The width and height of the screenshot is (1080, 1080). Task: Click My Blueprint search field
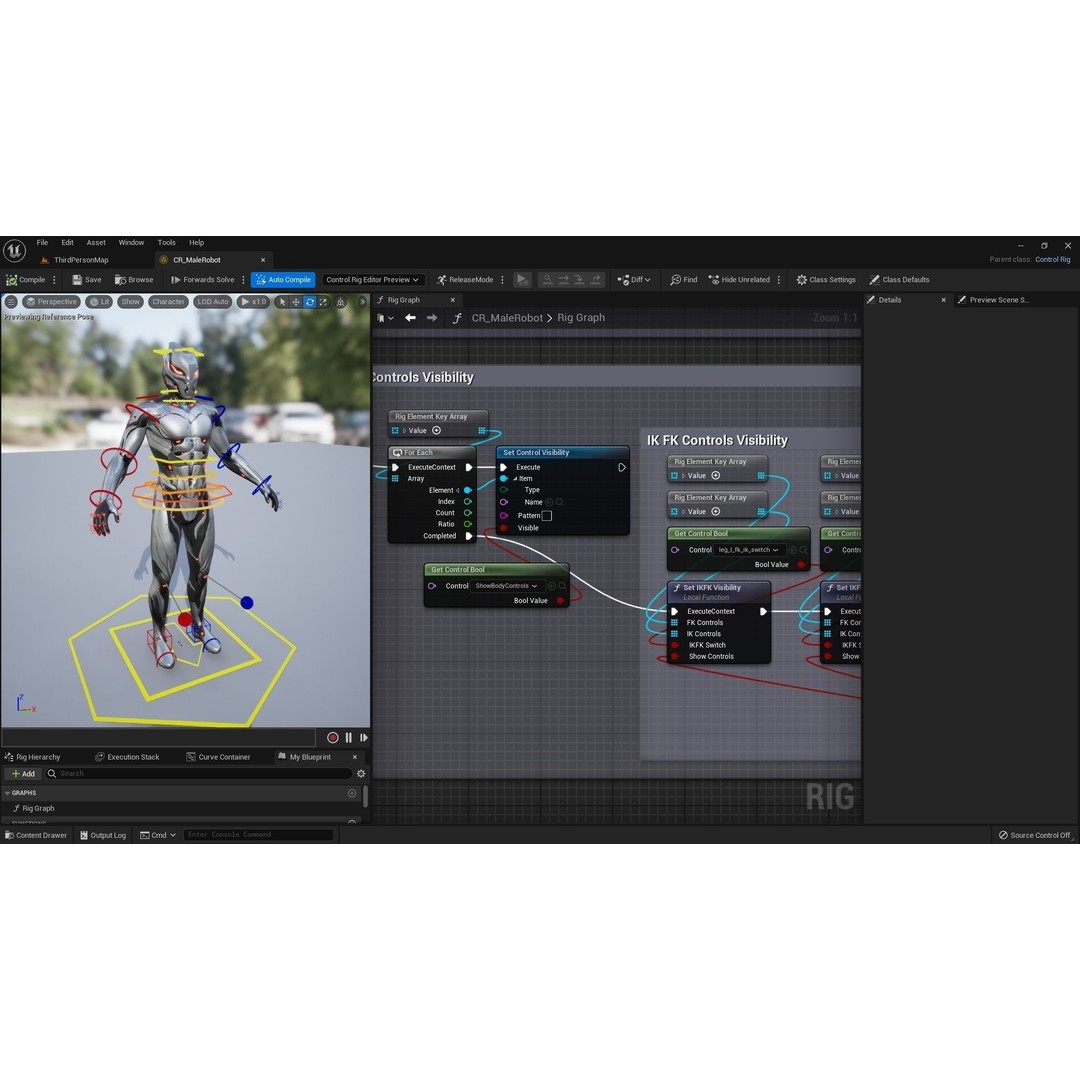click(x=200, y=773)
